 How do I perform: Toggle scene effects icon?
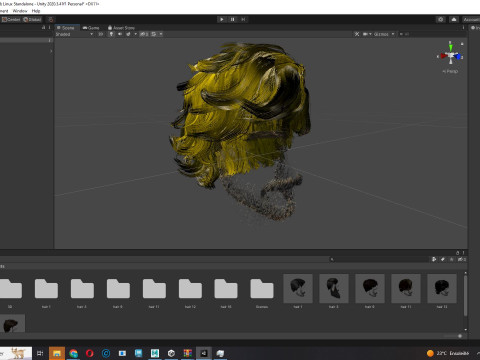click(128, 34)
